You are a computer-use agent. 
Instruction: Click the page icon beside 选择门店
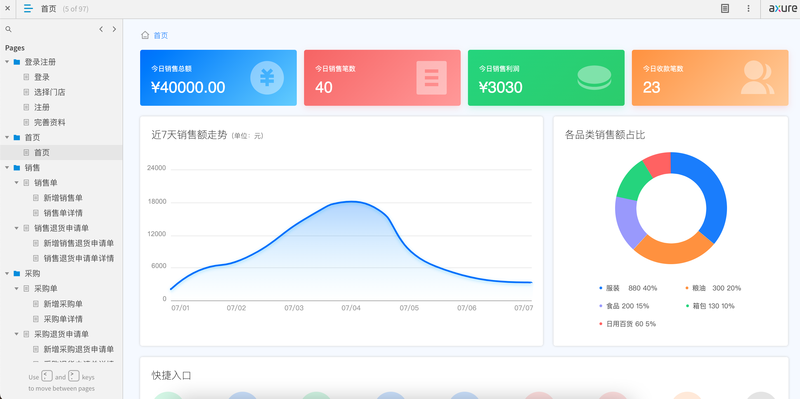pos(26,92)
